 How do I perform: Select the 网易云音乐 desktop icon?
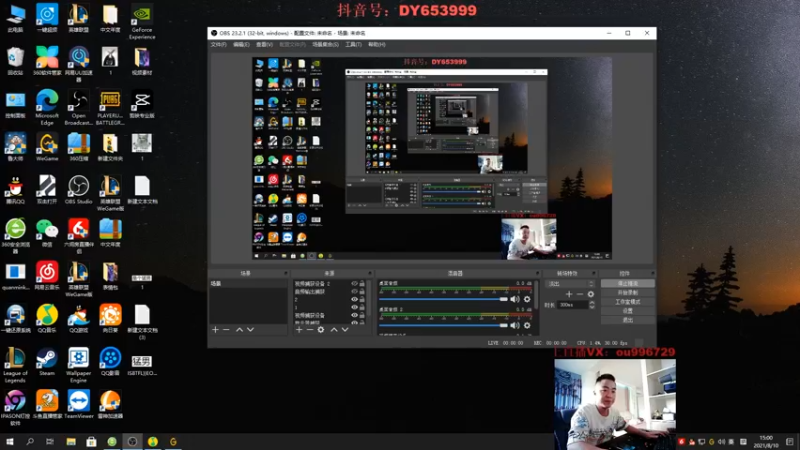pyautogui.click(x=47, y=276)
